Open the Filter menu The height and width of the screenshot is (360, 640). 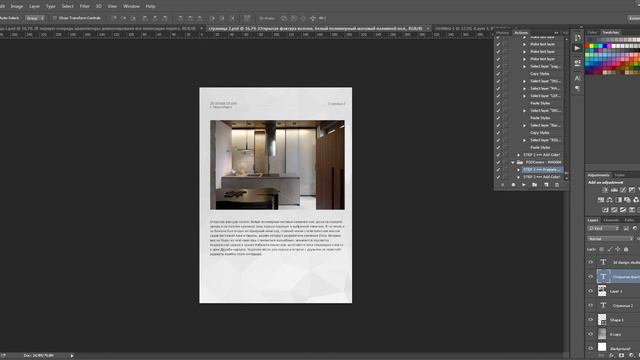(x=84, y=6)
